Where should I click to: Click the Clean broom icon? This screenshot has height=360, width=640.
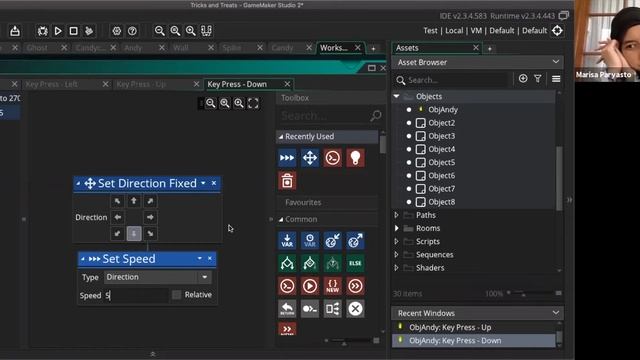89,31
